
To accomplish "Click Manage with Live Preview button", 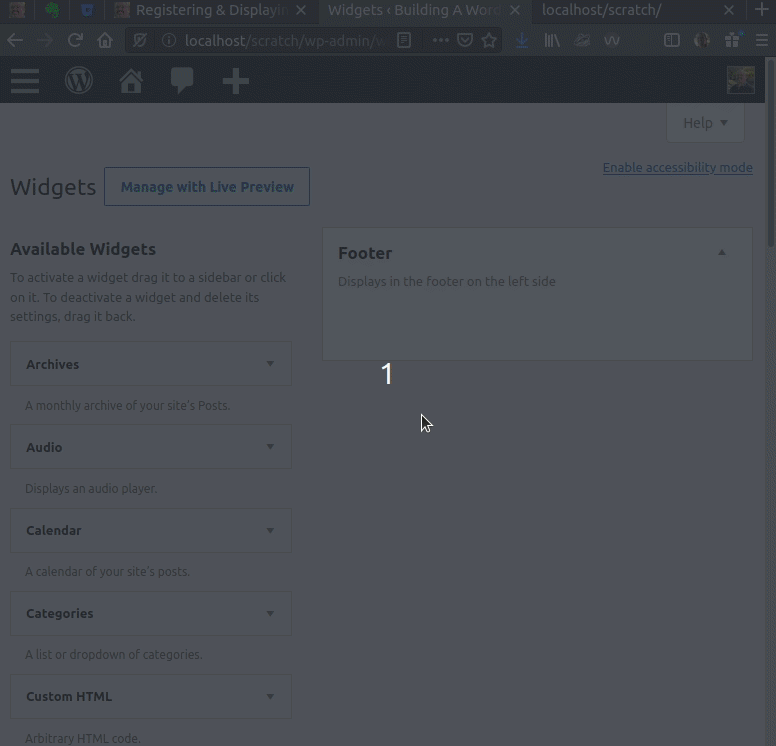I will click(207, 187).
